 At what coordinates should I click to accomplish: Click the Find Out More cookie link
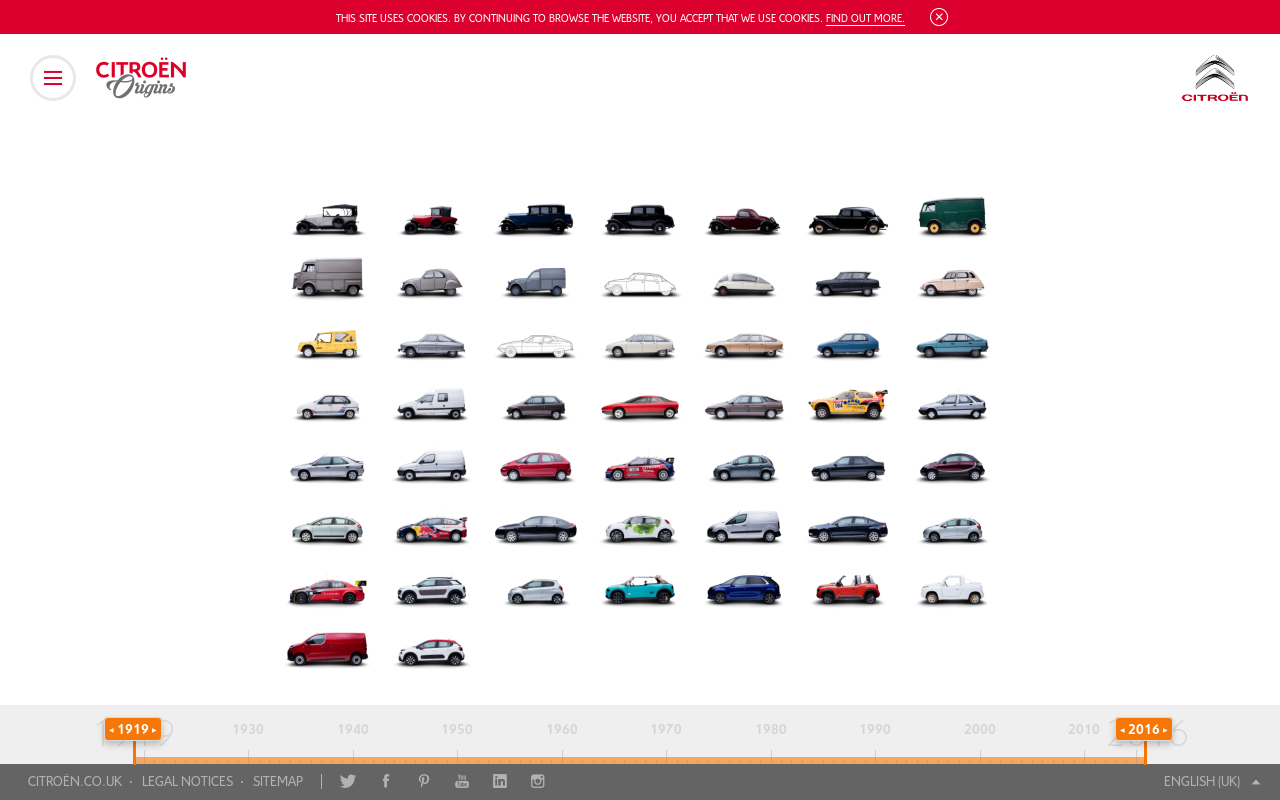(x=865, y=18)
